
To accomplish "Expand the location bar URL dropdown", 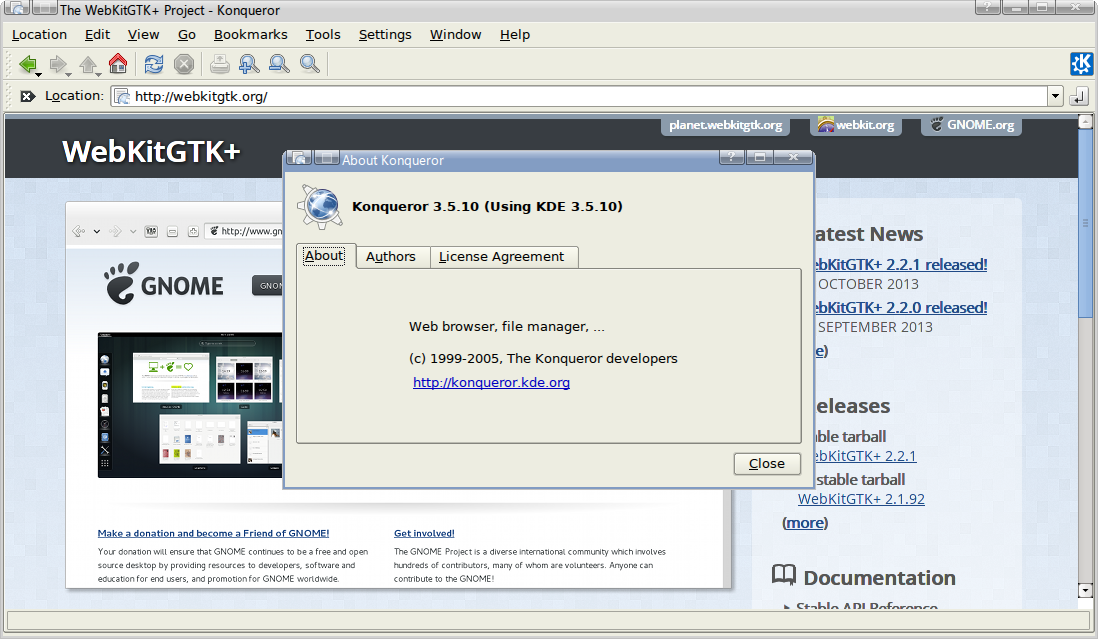I will tap(1055, 97).
